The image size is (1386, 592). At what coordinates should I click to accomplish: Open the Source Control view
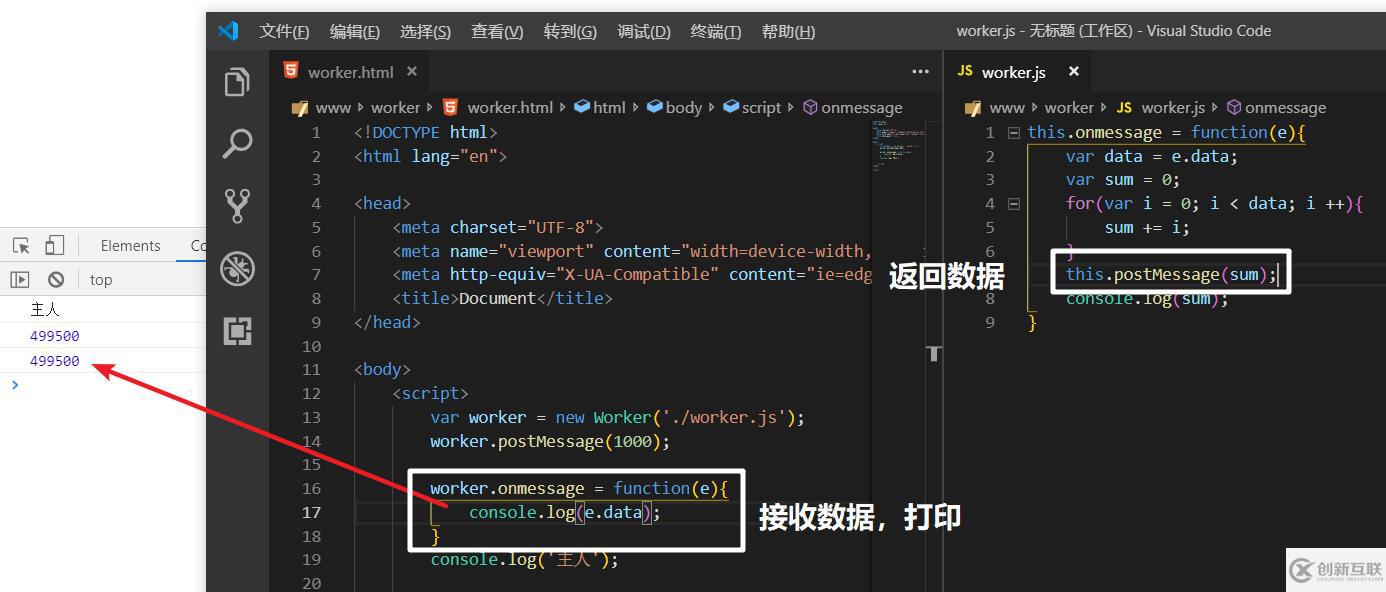point(237,205)
